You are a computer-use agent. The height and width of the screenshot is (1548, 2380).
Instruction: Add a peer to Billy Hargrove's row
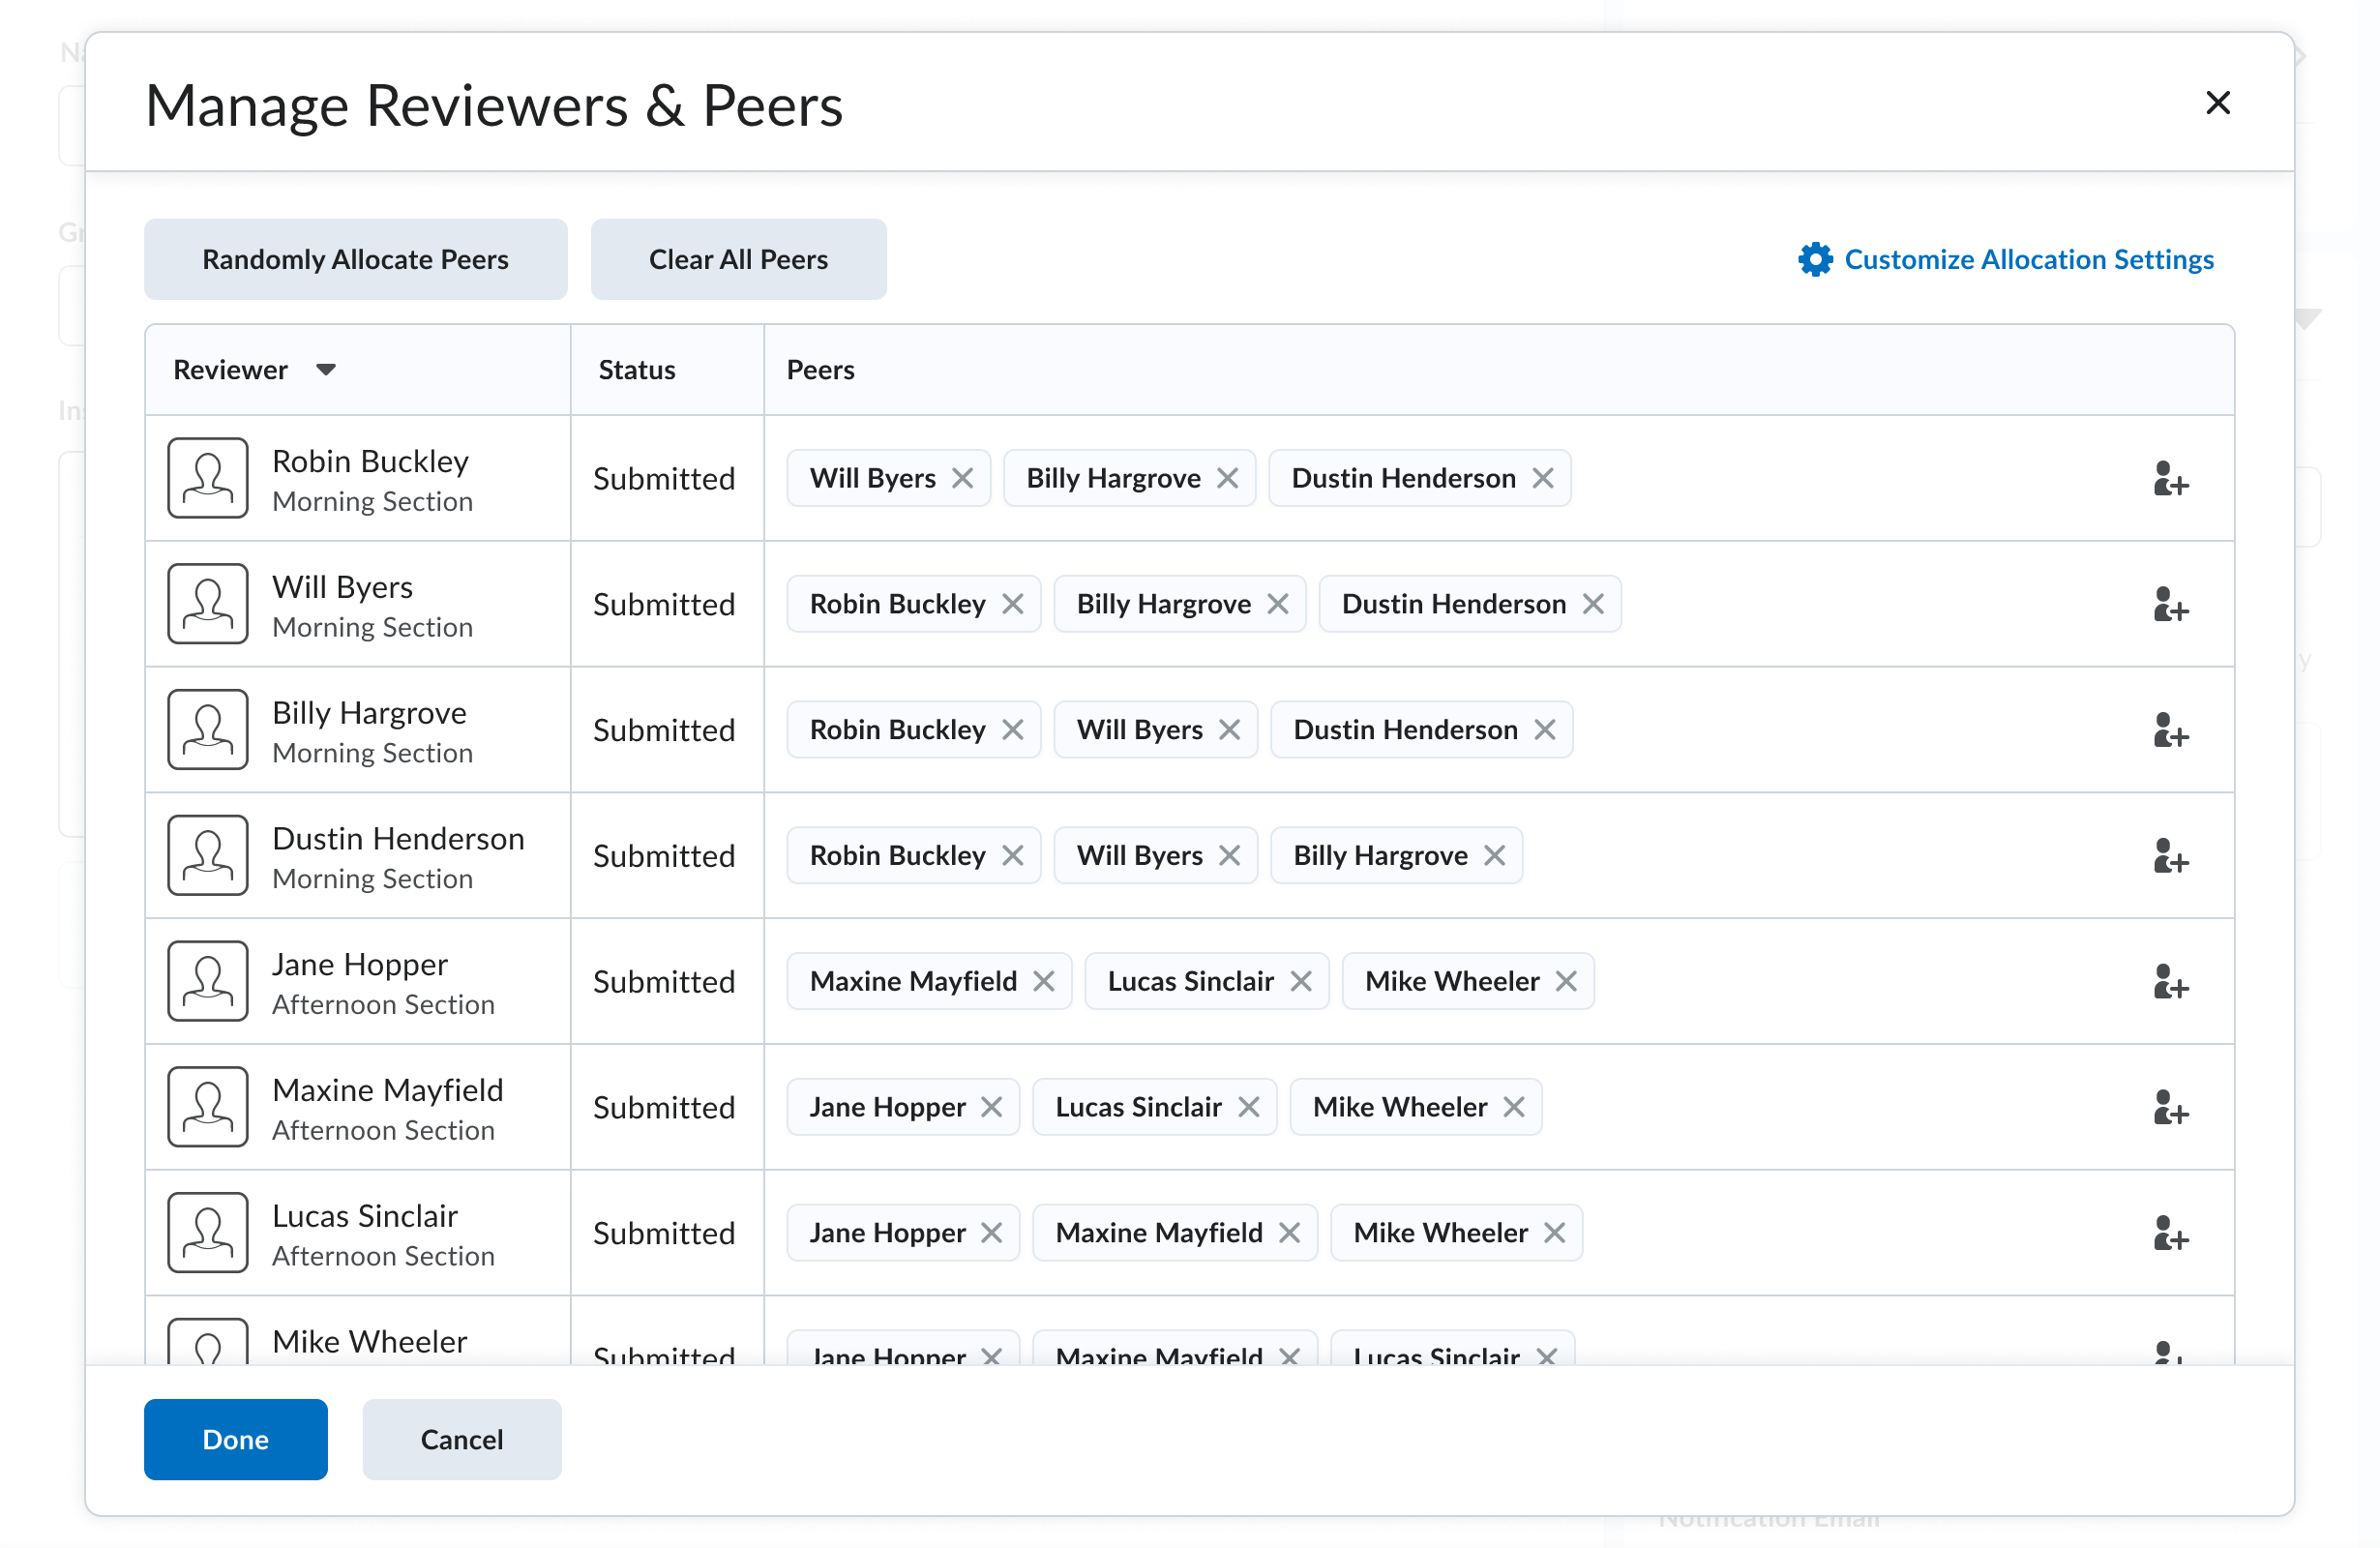[2169, 730]
